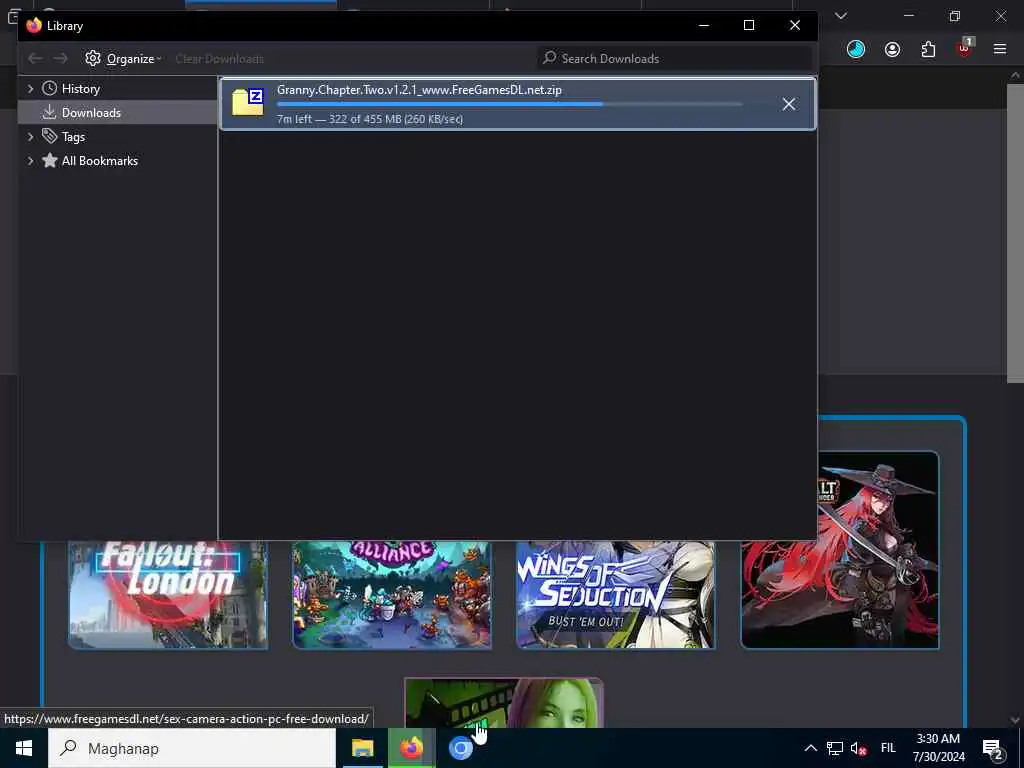Image resolution: width=1024 pixels, height=768 pixels.
Task: Click the Forward arrow in Library toolbar
Action: pos(60,59)
